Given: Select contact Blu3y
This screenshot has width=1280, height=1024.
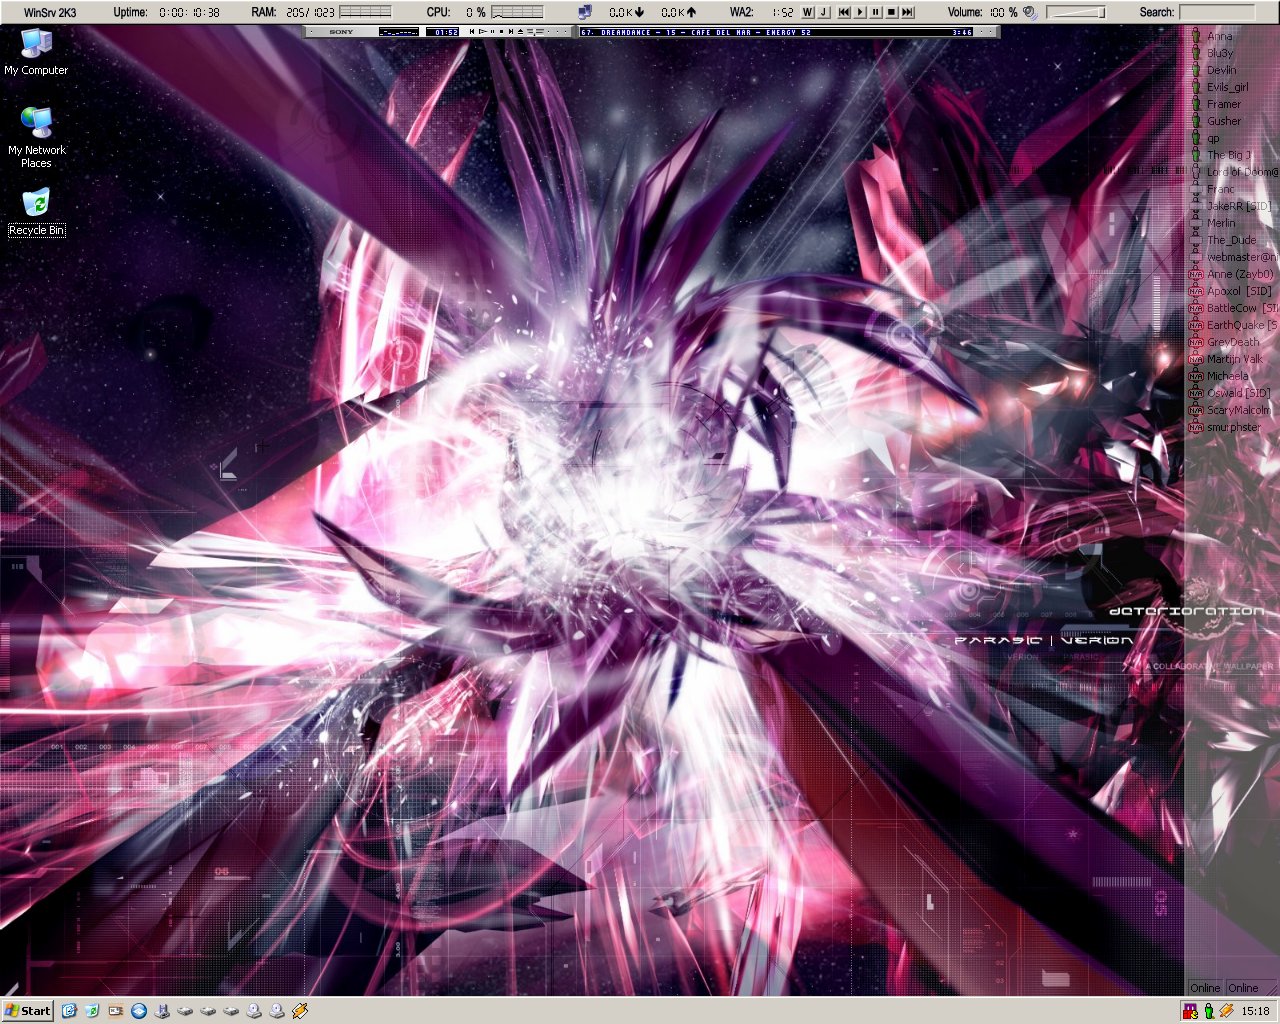Looking at the screenshot, I should point(1219,53).
